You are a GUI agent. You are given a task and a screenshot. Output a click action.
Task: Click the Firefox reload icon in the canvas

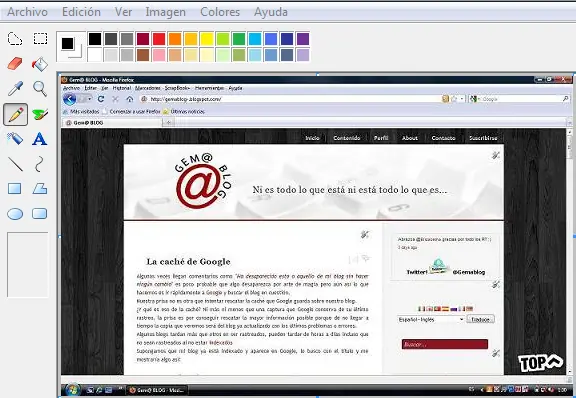[101, 99]
